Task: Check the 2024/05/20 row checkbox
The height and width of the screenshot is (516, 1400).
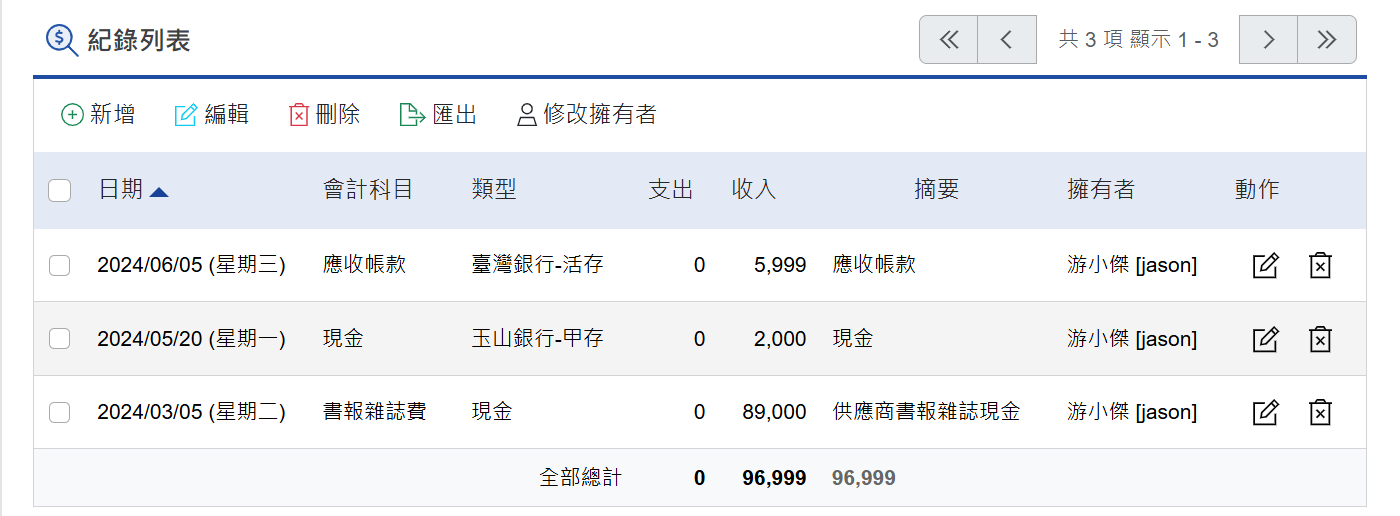Action: click(x=60, y=339)
